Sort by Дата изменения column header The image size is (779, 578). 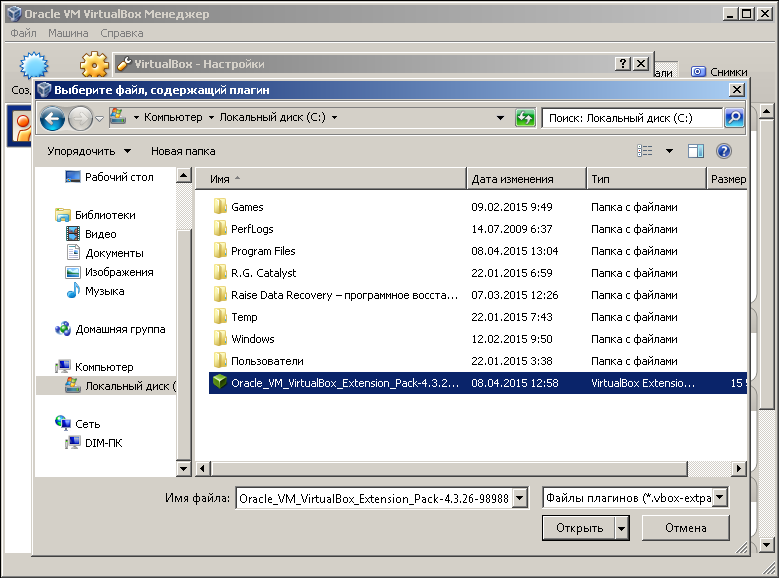tap(526, 179)
